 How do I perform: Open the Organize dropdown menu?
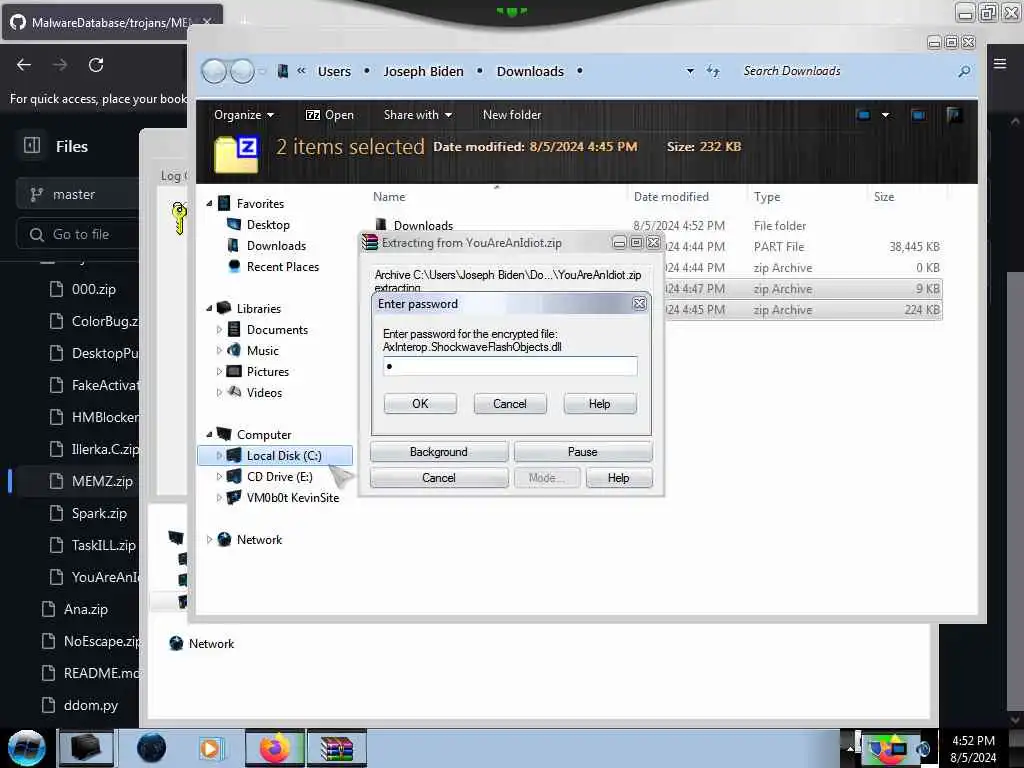click(244, 115)
